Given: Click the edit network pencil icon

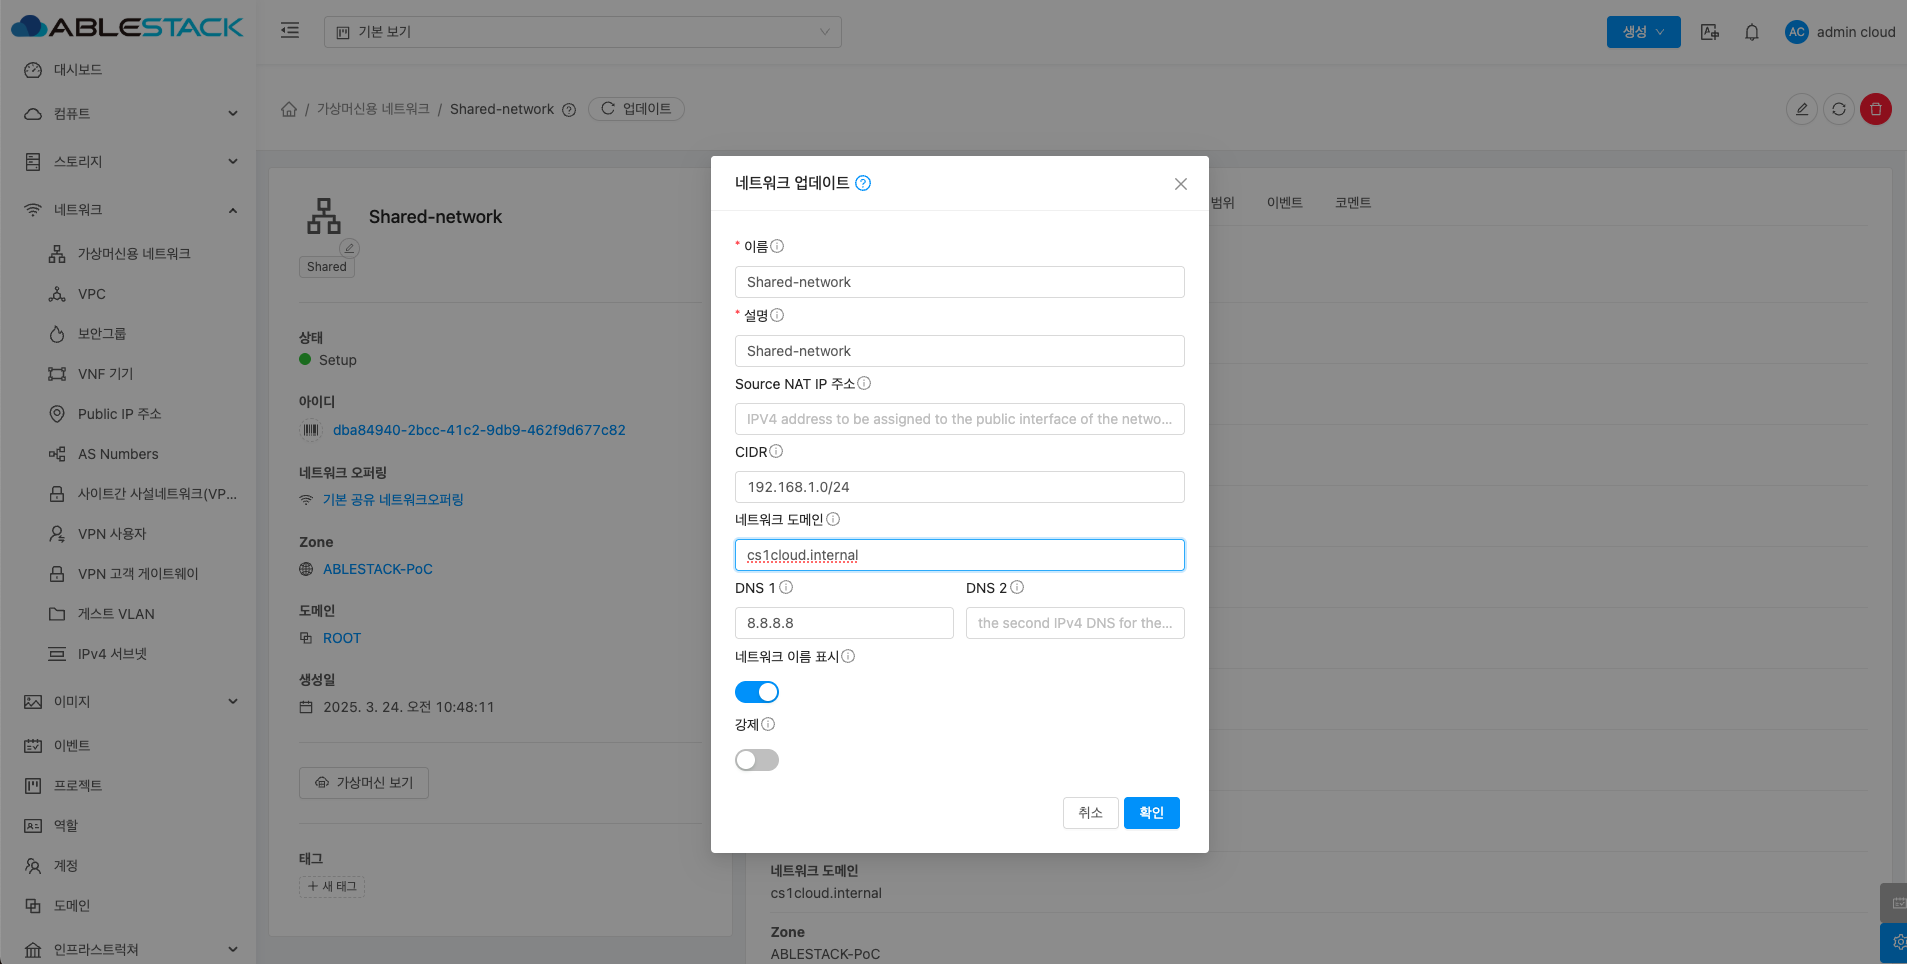Looking at the screenshot, I should (1801, 109).
